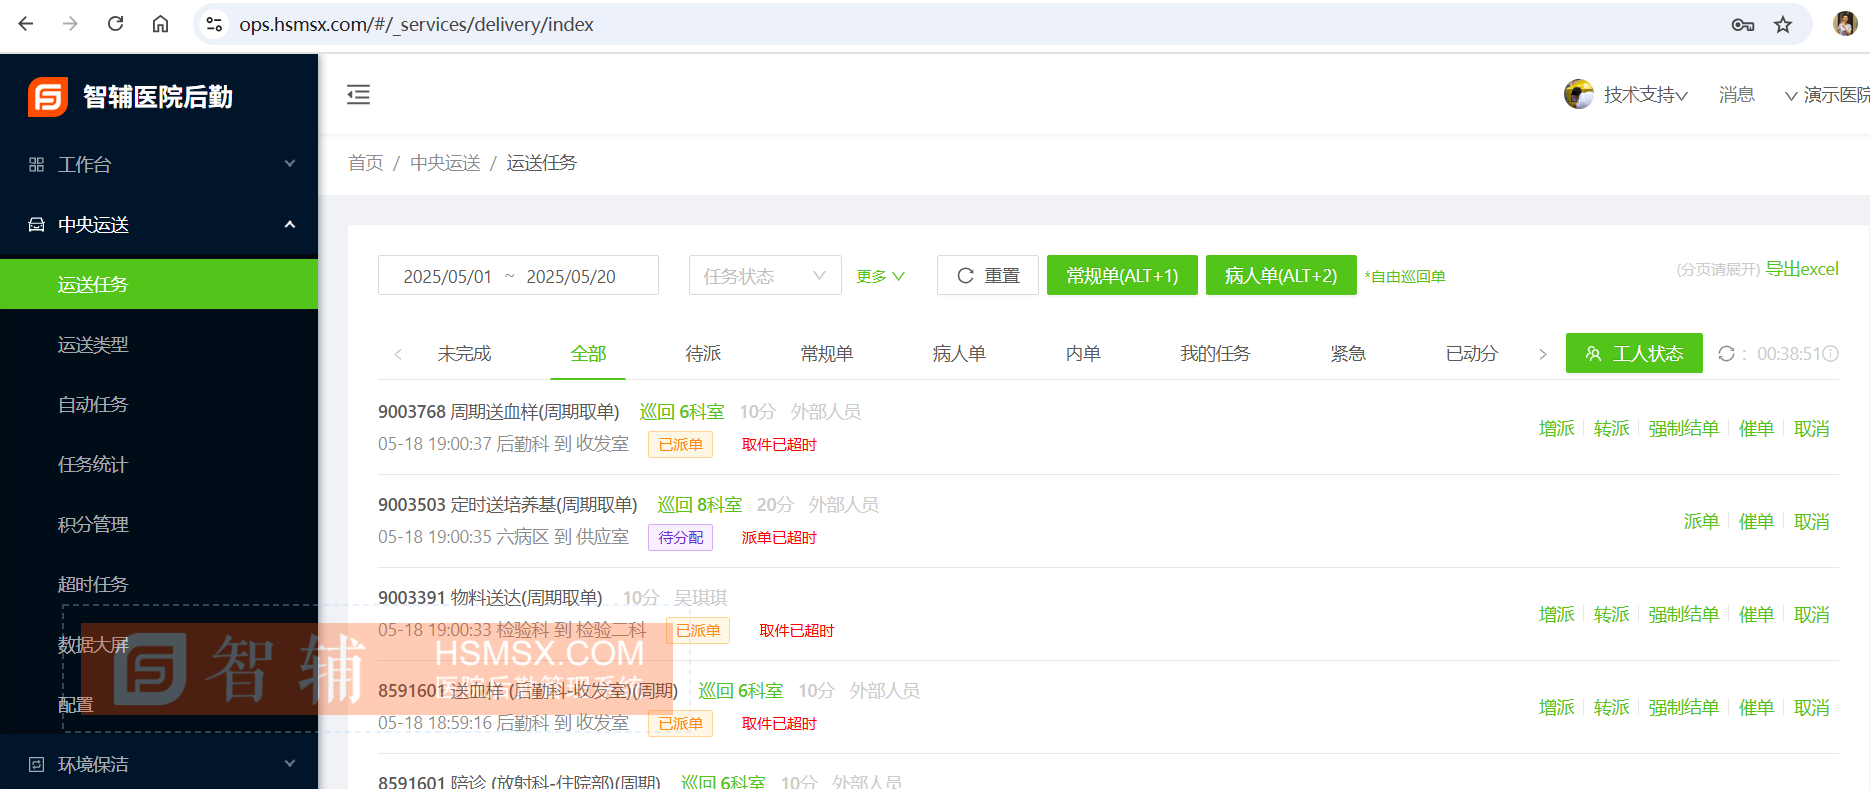
Task: Open the 工人状态 panel button
Action: [1633, 354]
